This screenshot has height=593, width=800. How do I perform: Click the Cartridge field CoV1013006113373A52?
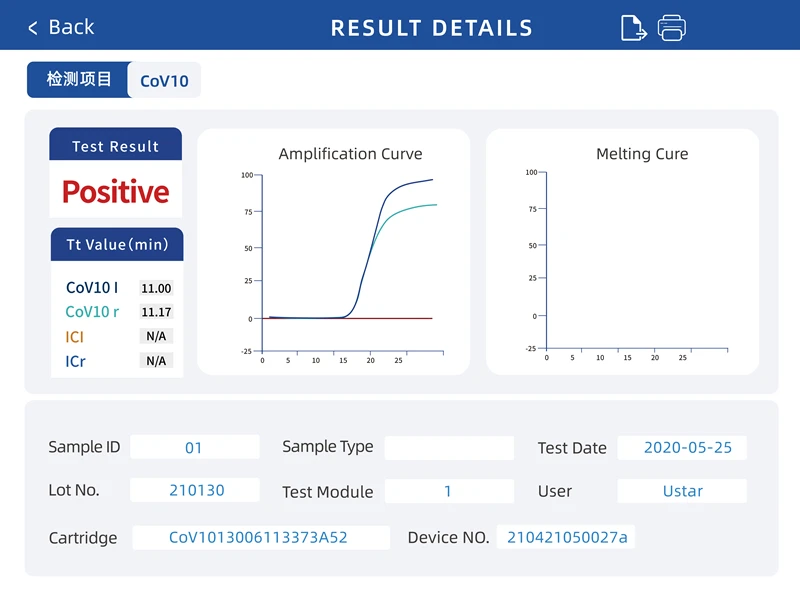click(261, 537)
